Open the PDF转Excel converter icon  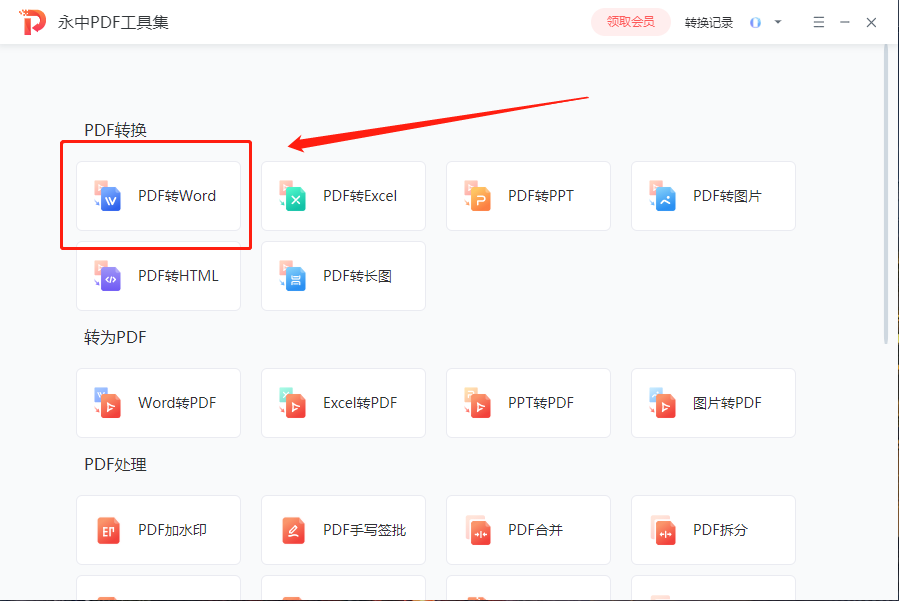tap(293, 196)
